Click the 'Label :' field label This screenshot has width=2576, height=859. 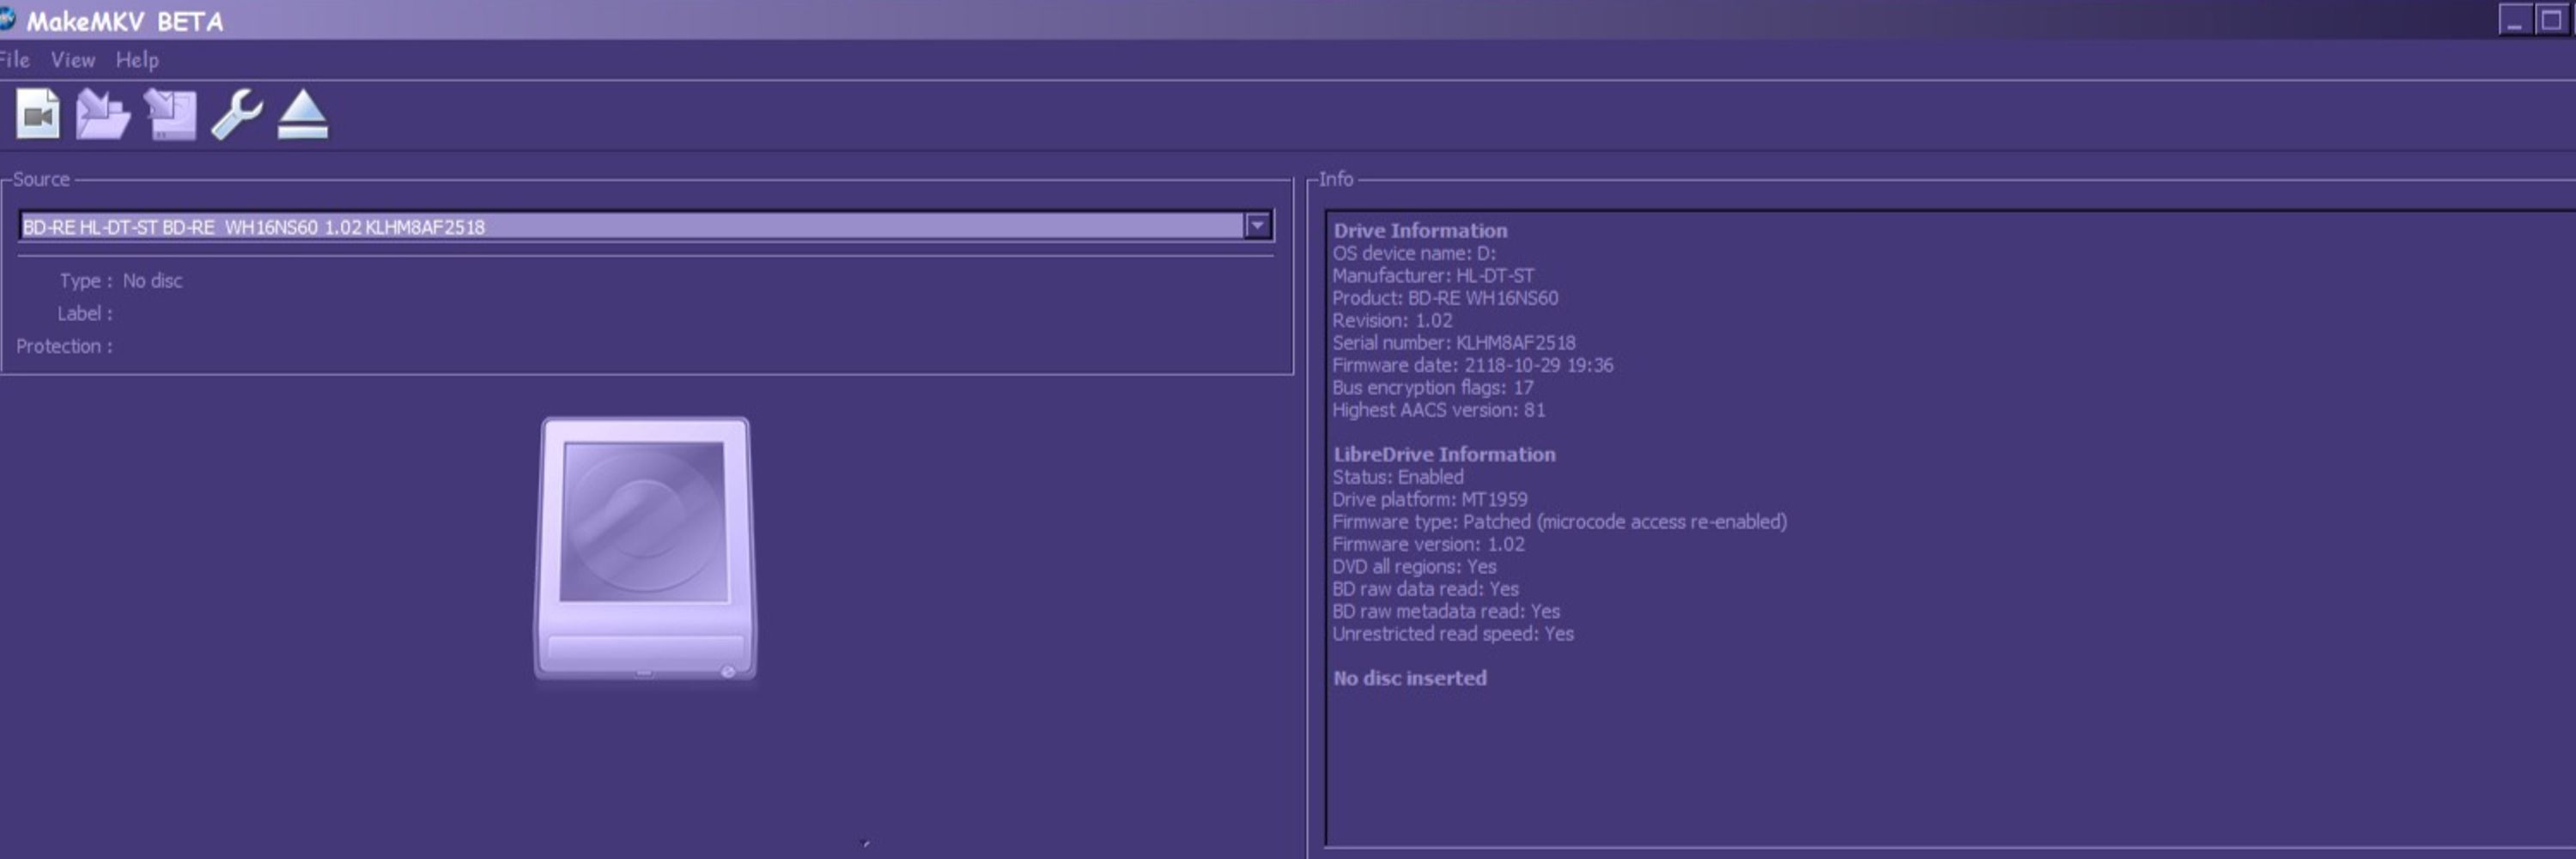(x=85, y=313)
